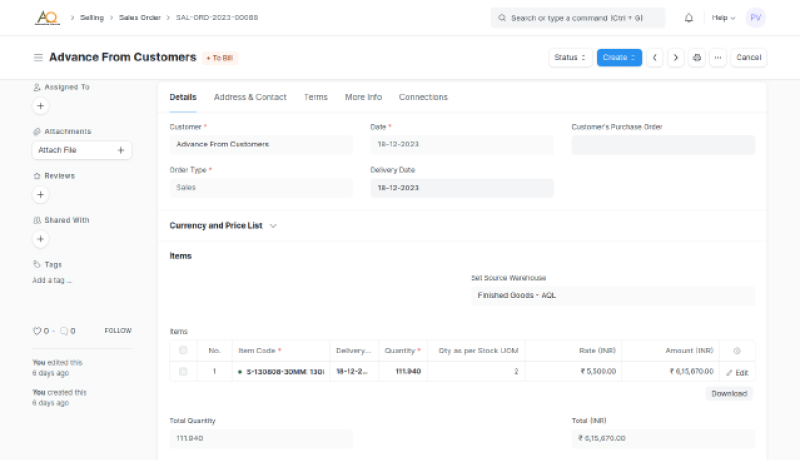Screen dimensions: 800x460
Task: Check the row 1 item checkbox
Action: tap(183, 372)
